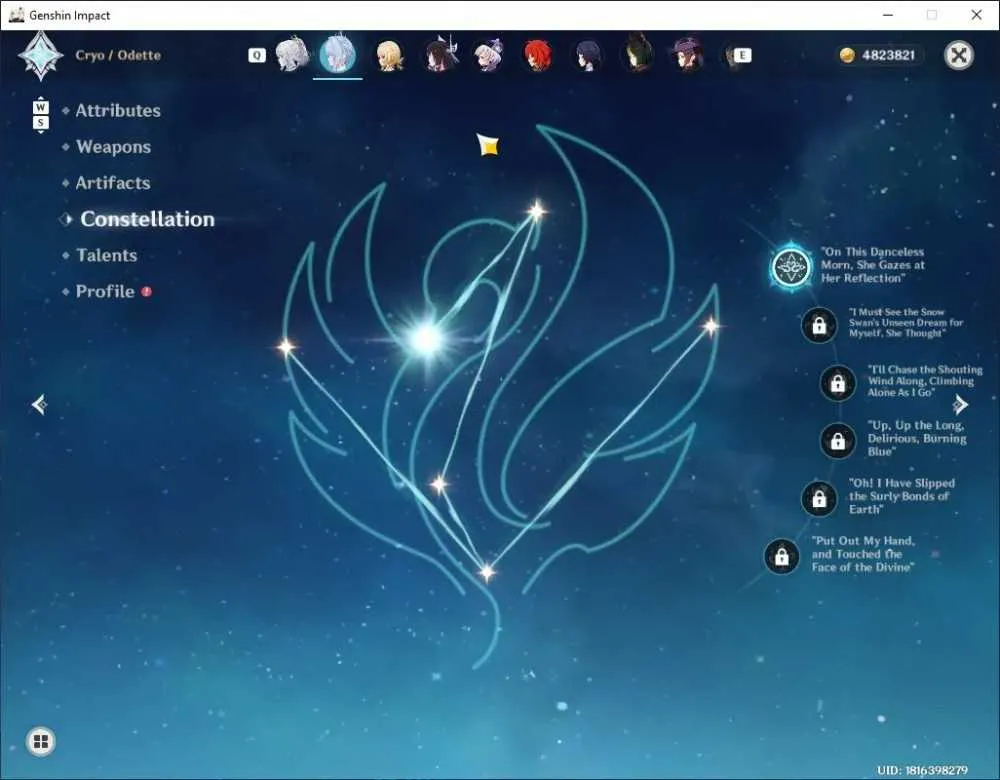This screenshot has width=1000, height=780.
Task: Select the red-haired character portrait
Action: coord(538,55)
